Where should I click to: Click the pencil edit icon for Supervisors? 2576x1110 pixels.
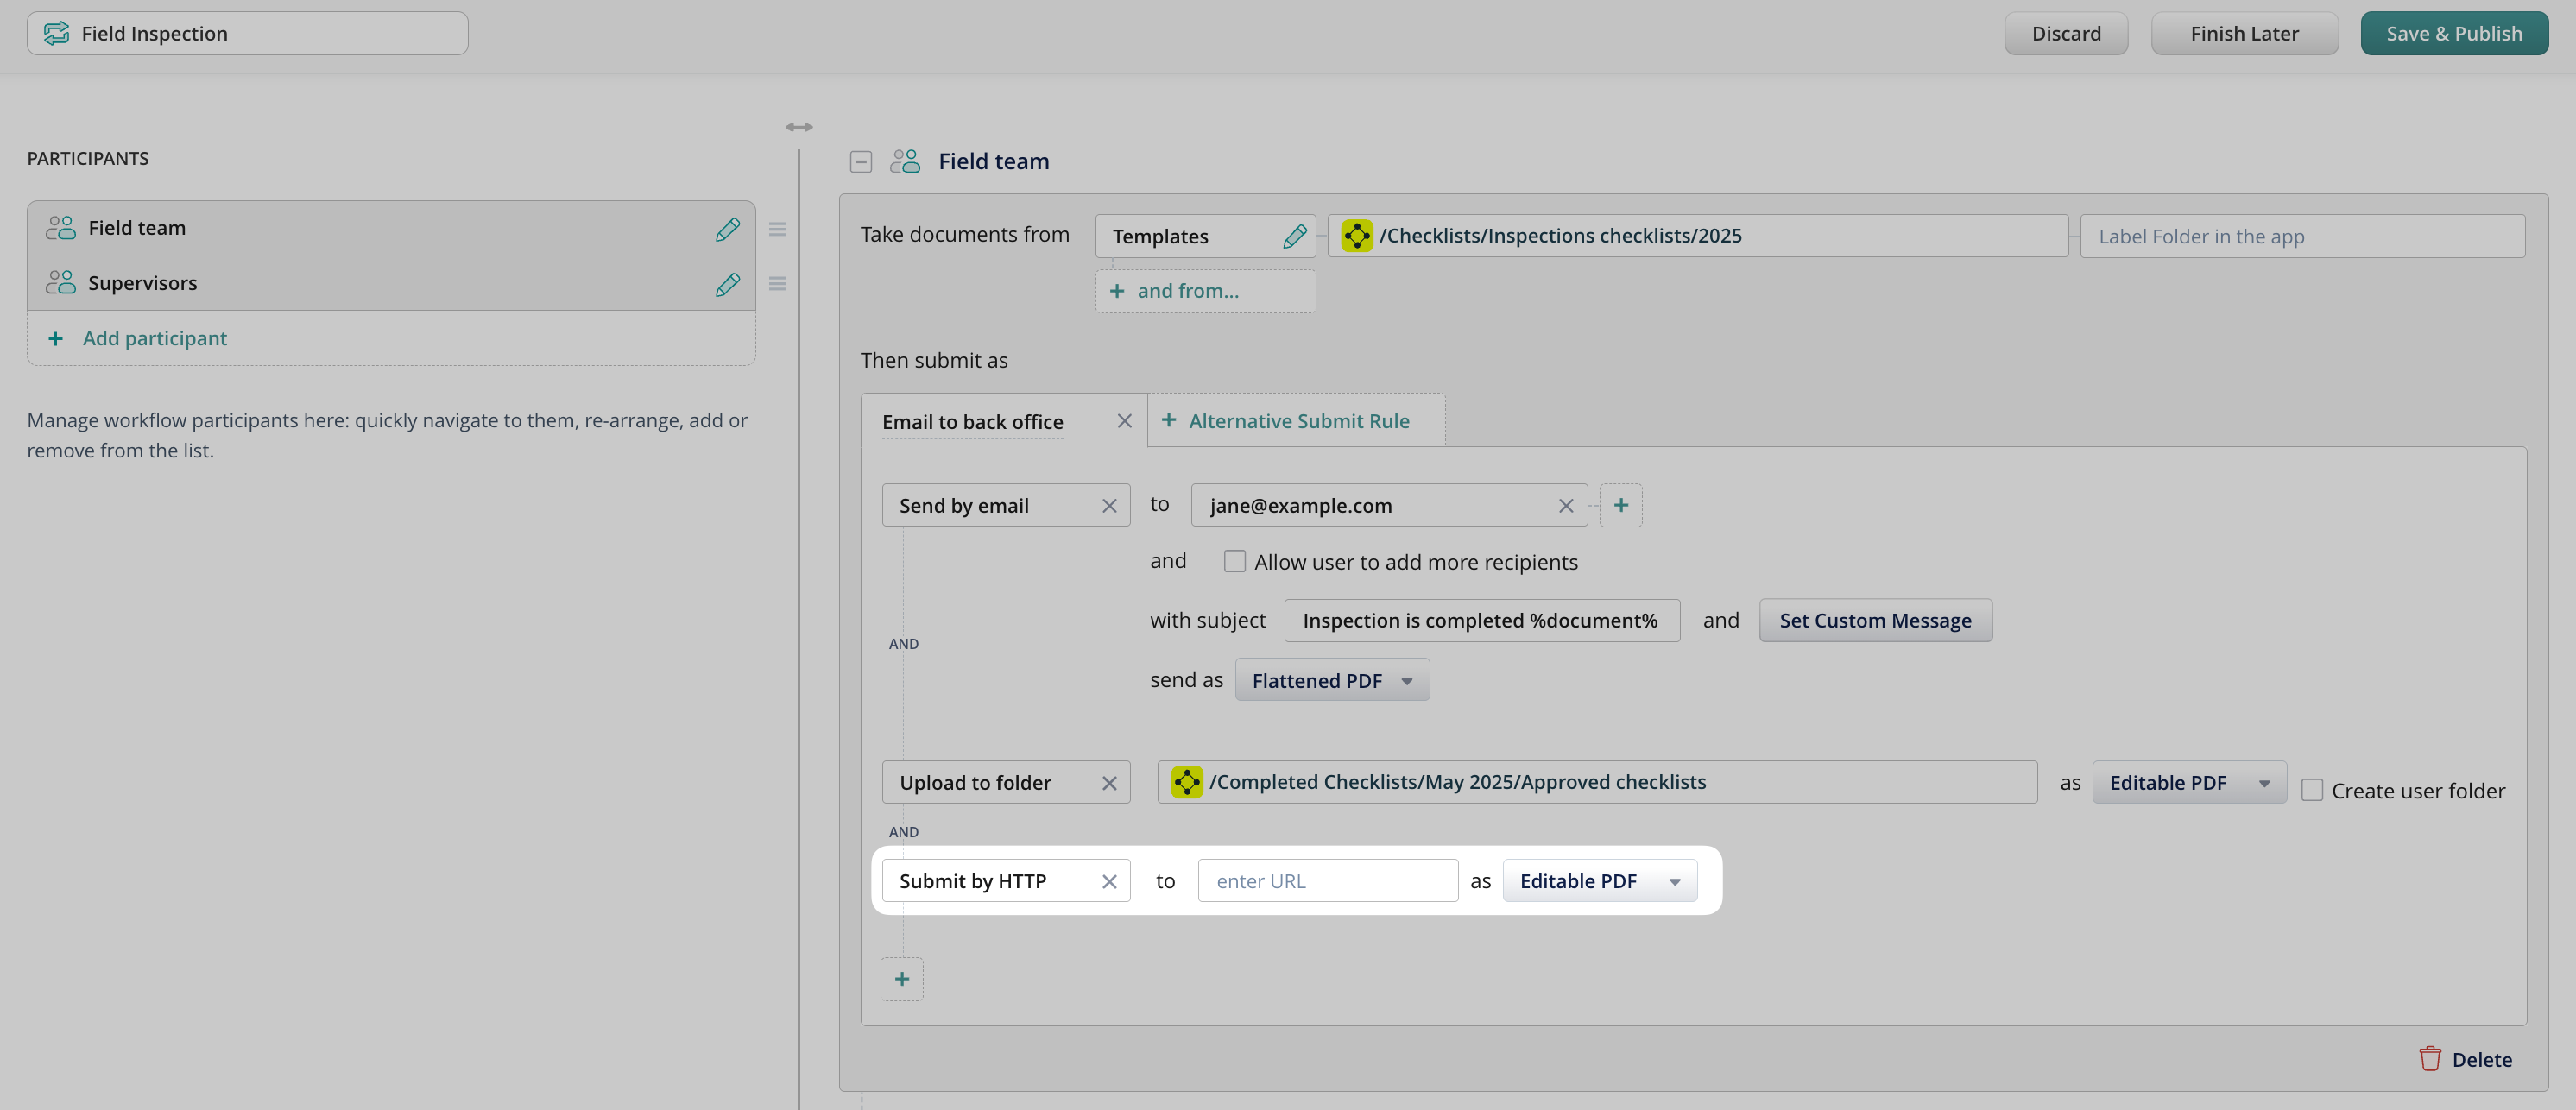(727, 284)
